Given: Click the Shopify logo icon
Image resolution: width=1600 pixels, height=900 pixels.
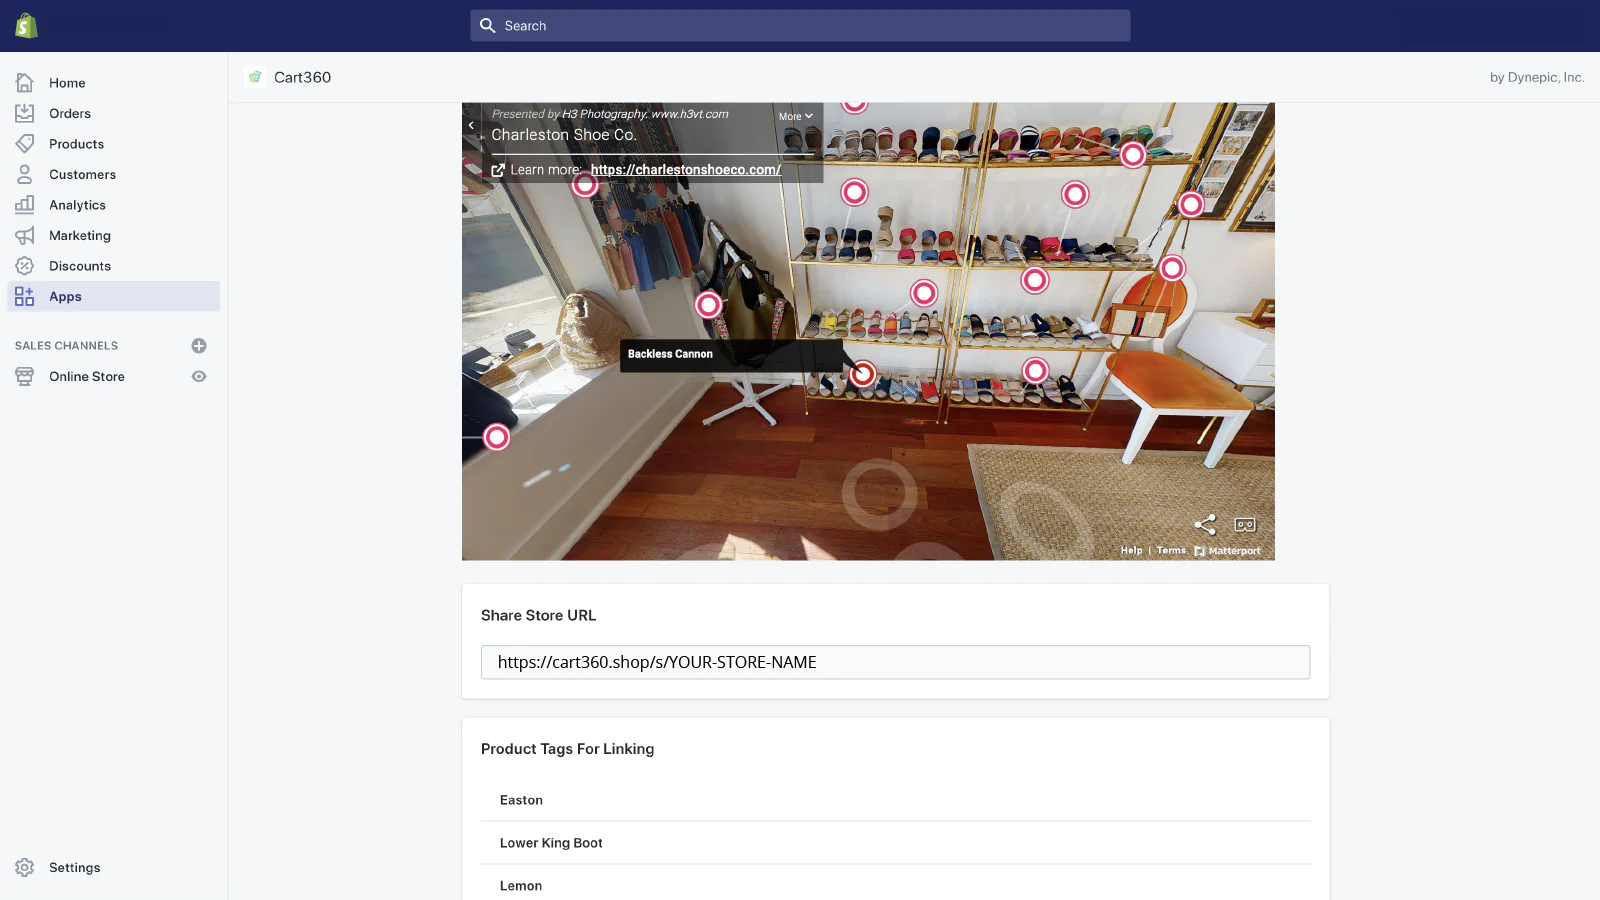Looking at the screenshot, I should pyautogui.click(x=26, y=26).
